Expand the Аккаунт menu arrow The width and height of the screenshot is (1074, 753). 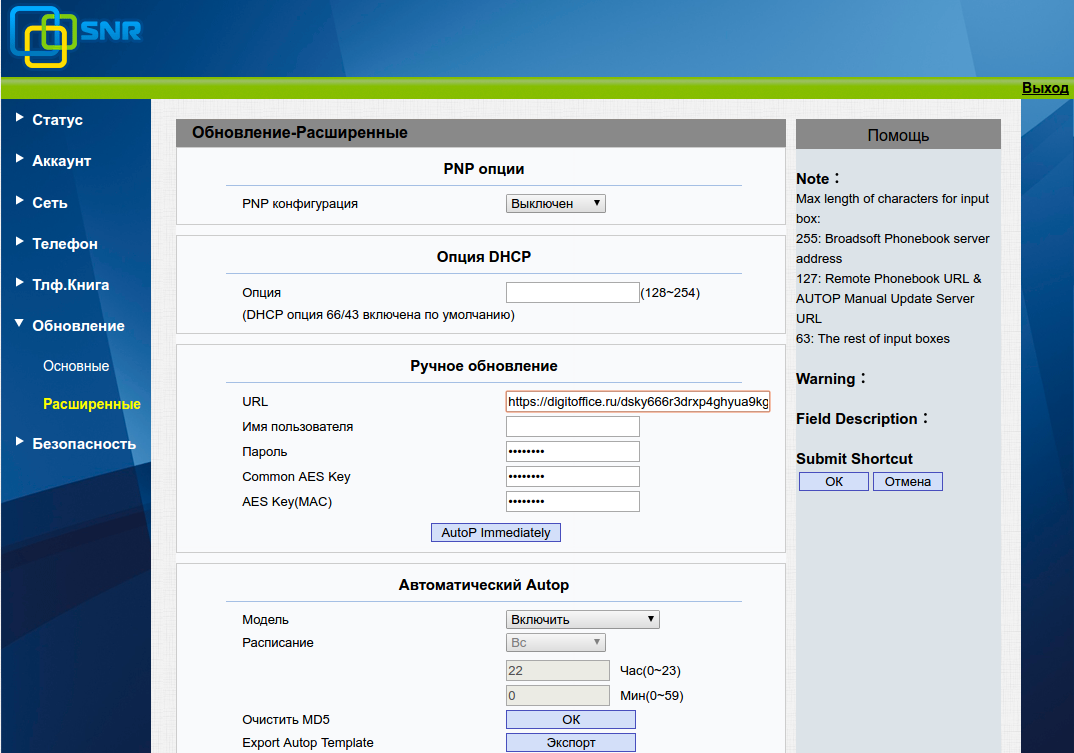19,159
